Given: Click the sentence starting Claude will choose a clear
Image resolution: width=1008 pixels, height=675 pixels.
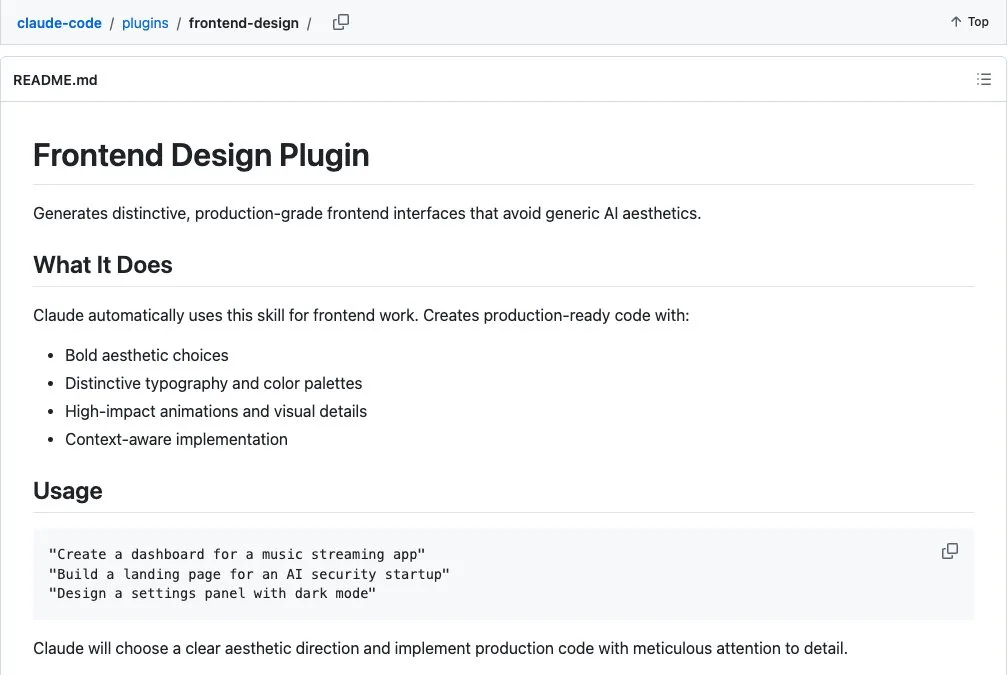Looking at the screenshot, I should (440, 649).
